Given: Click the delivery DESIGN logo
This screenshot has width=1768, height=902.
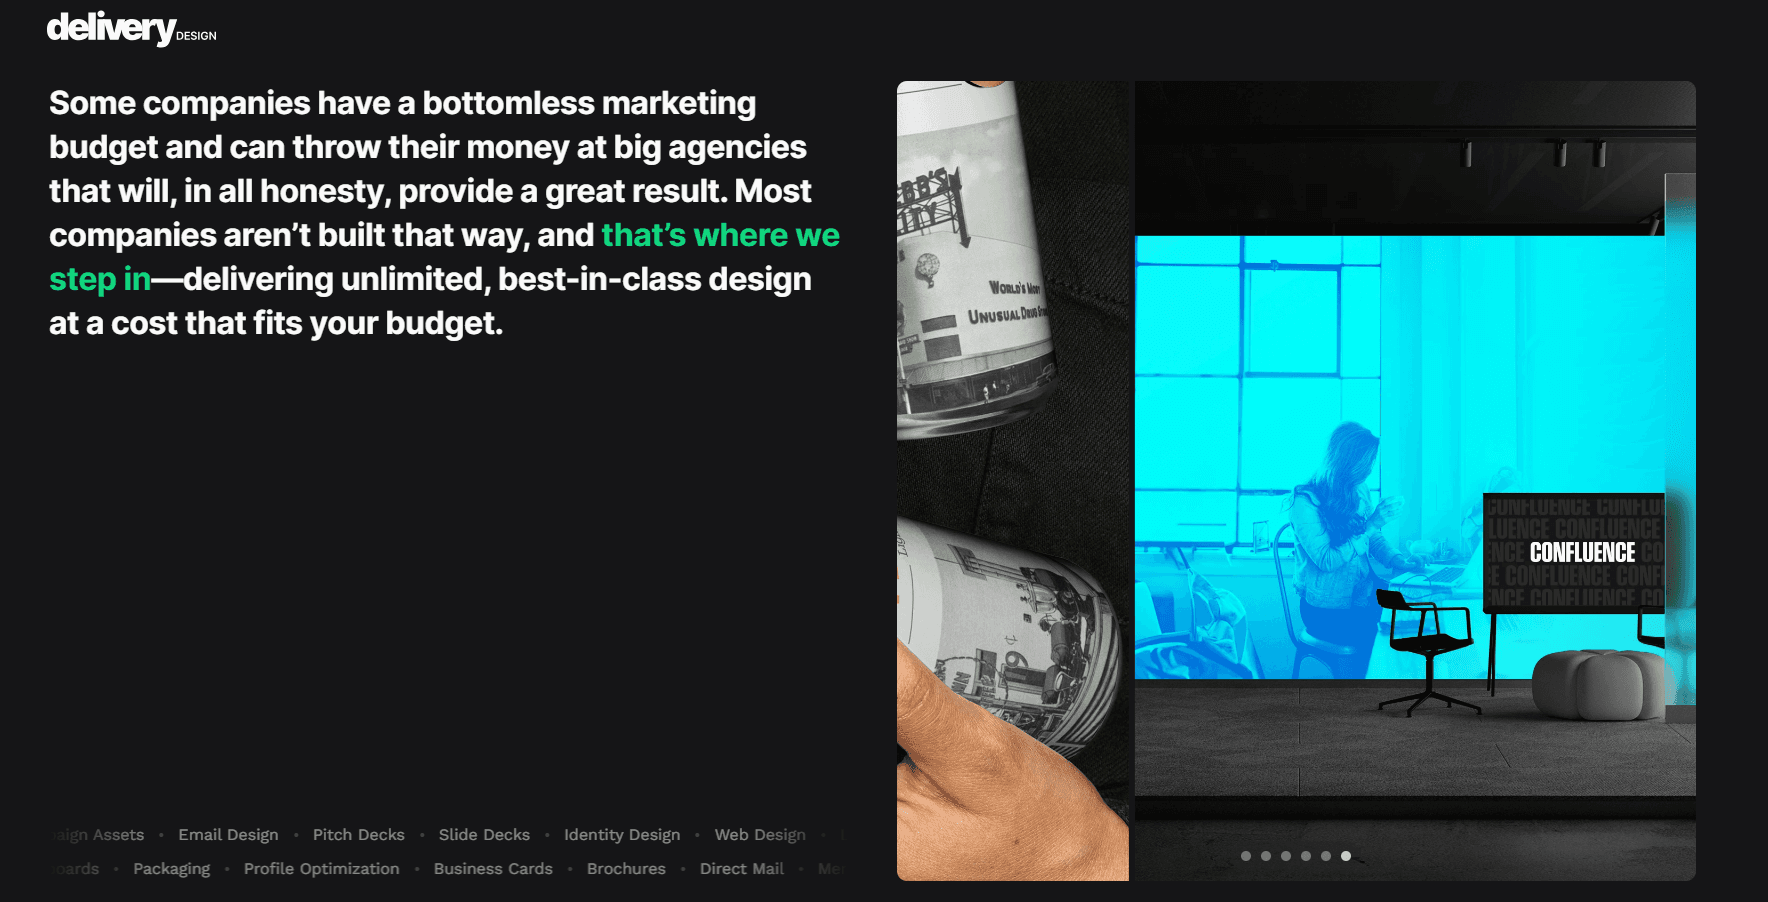Looking at the screenshot, I should point(131,28).
